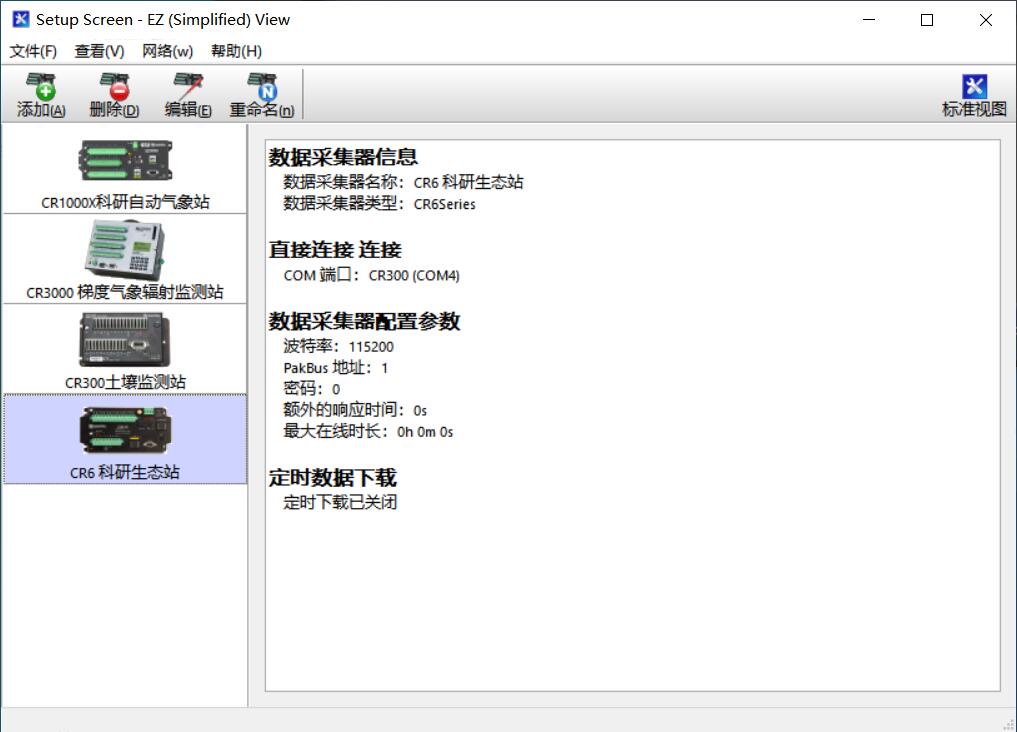The height and width of the screenshot is (732, 1017).
Task: Select the CR6 科研生态站 datalogger
Action: (x=125, y=440)
